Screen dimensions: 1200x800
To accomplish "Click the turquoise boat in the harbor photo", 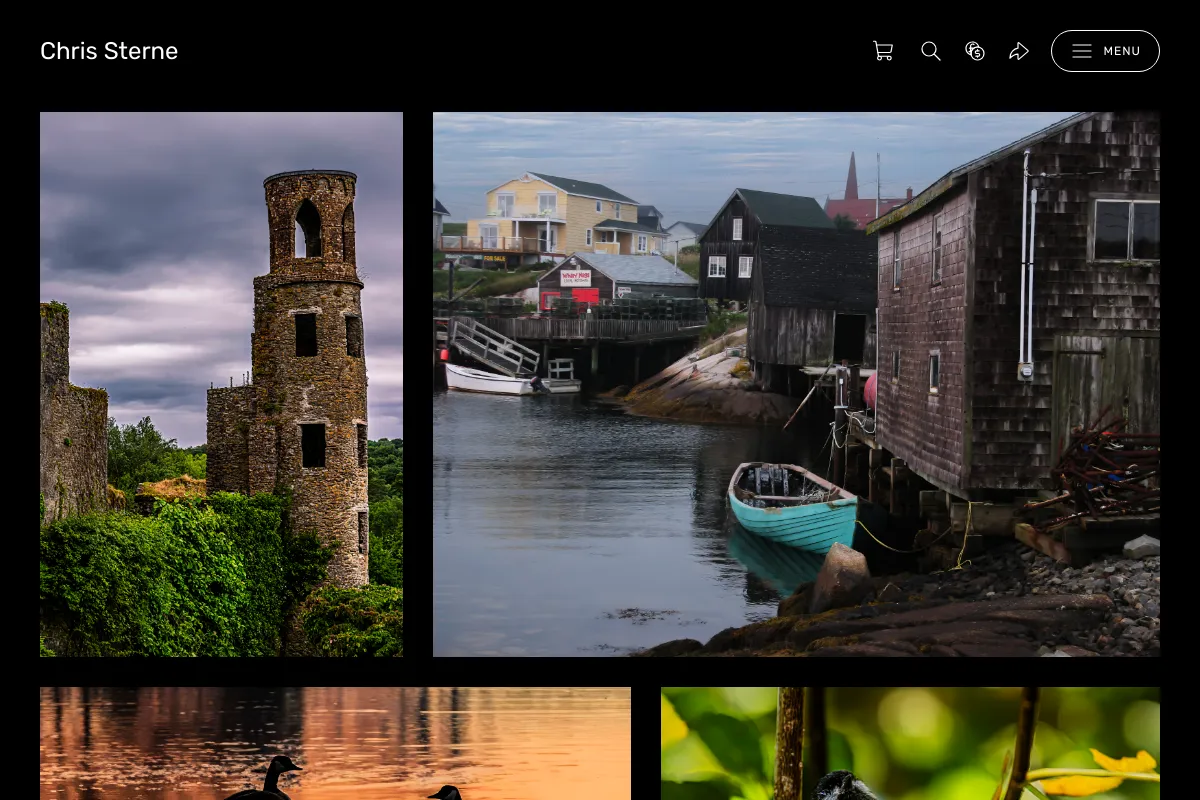I will 792,506.
